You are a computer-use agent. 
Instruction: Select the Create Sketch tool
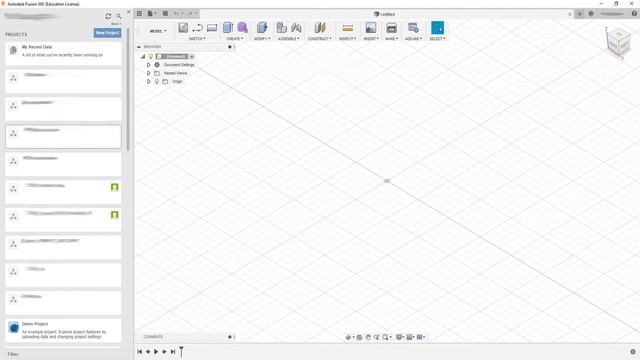183,27
